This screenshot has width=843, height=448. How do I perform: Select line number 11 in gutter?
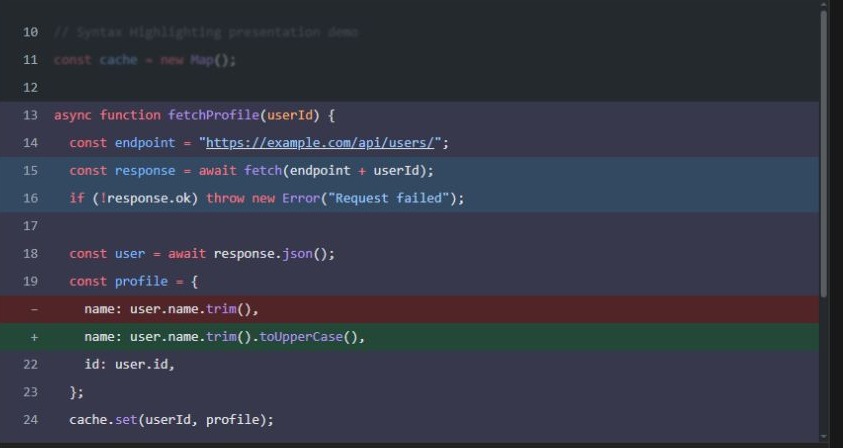click(x=31, y=60)
